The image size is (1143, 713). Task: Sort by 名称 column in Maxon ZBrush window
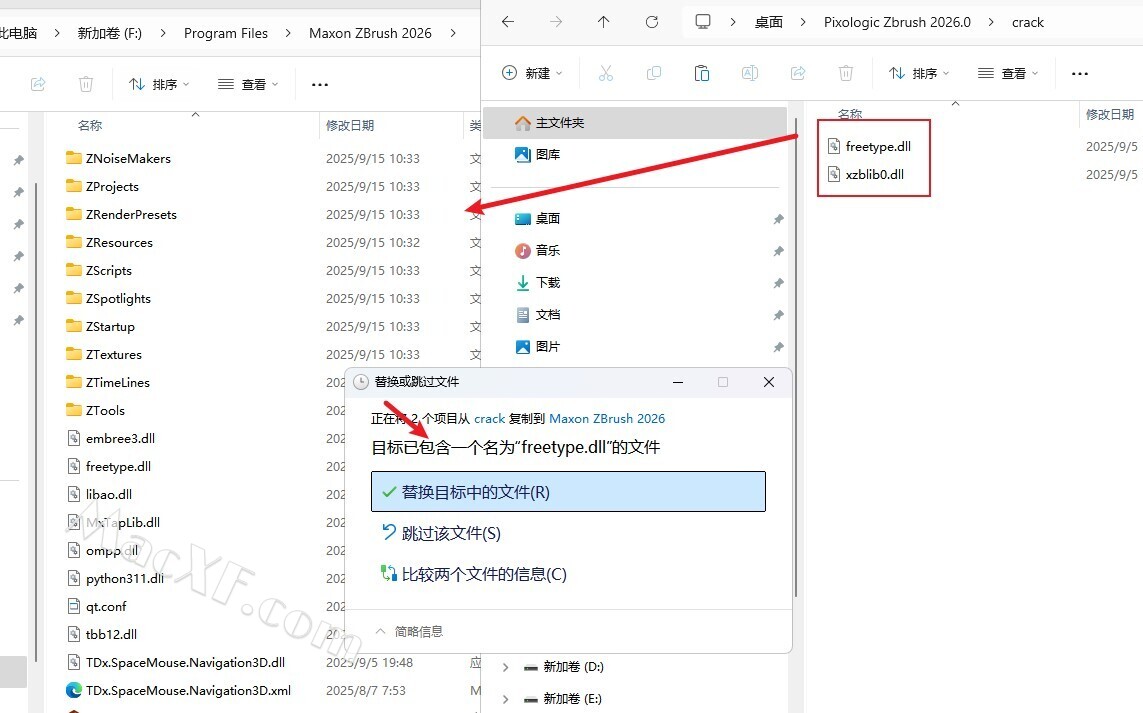(x=90, y=125)
